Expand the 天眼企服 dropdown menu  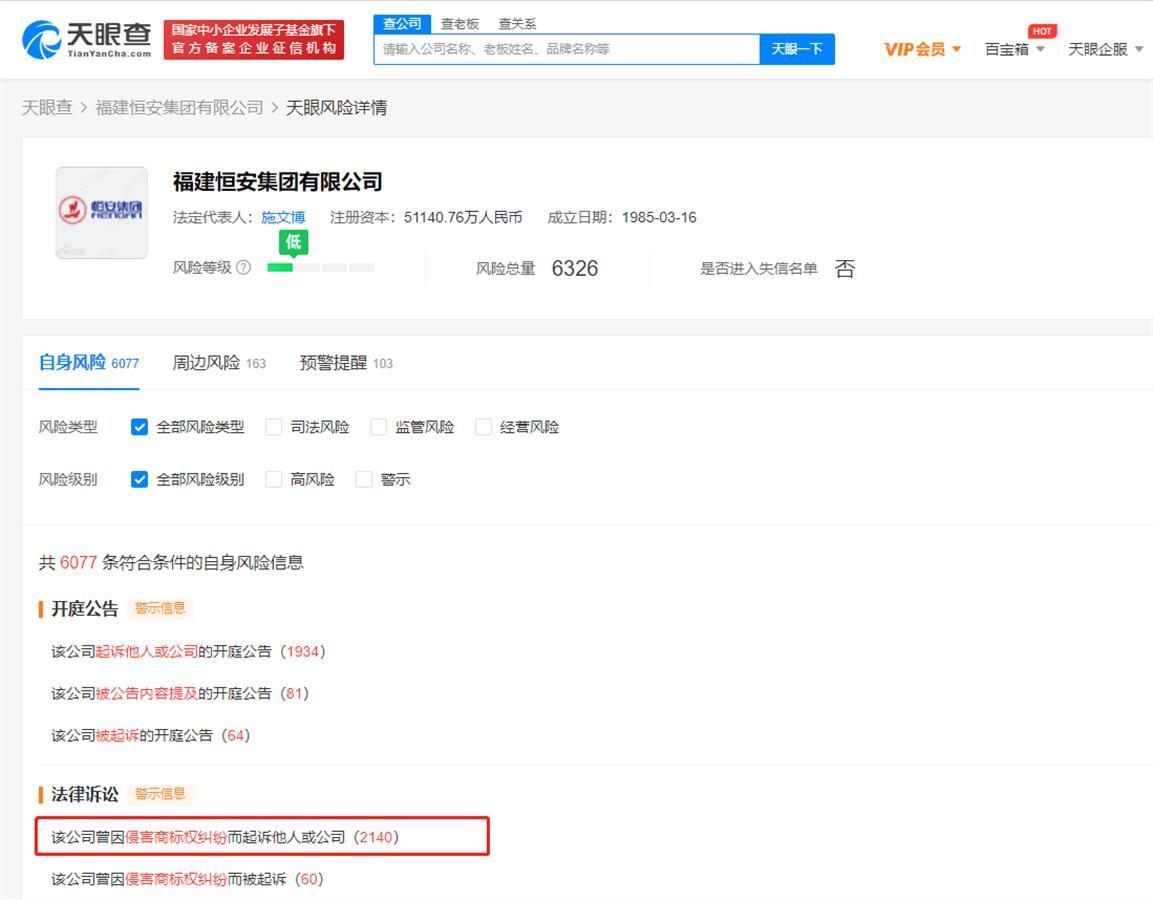coord(1105,49)
